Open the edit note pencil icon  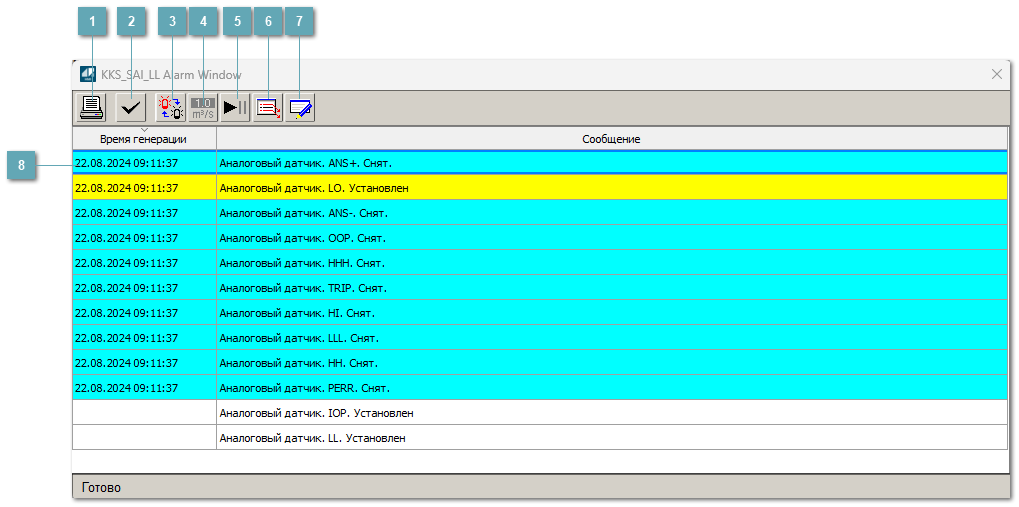(300, 107)
